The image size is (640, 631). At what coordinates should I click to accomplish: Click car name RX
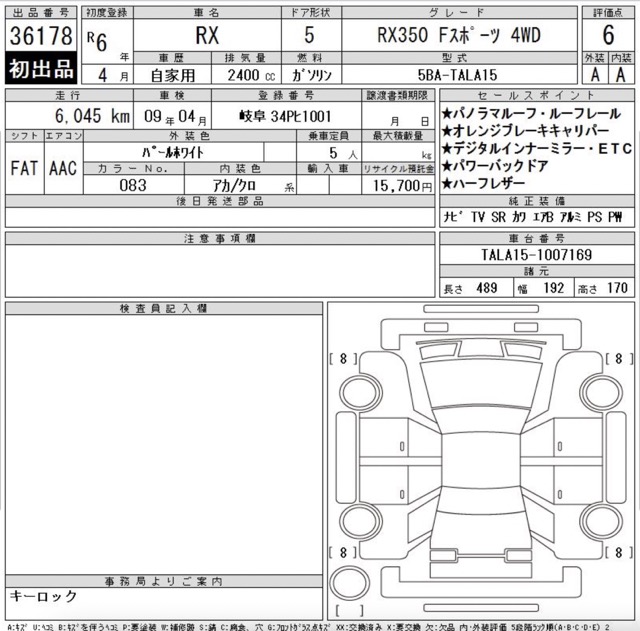(x=207, y=36)
